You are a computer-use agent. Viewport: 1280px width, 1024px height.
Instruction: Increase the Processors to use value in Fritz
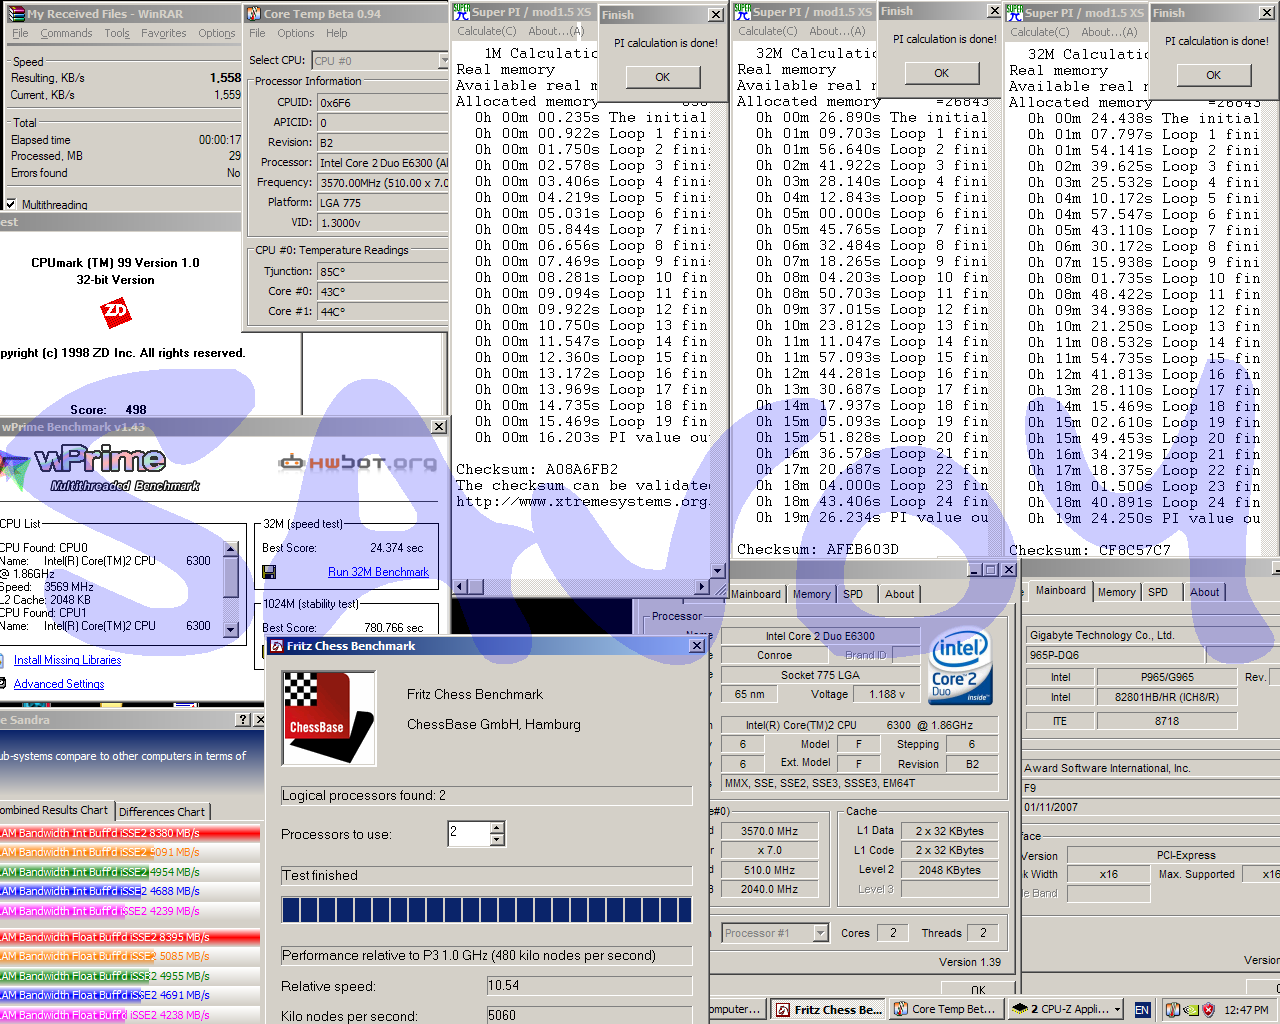point(497,827)
